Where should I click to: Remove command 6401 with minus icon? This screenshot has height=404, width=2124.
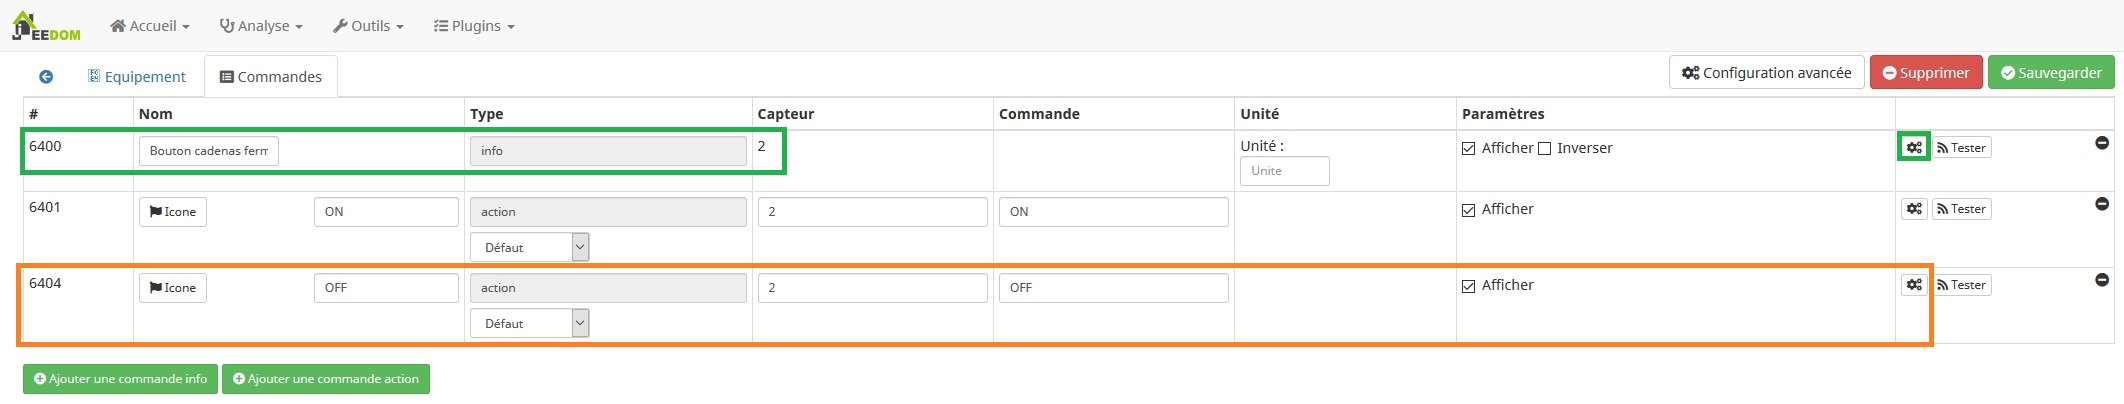point(2101,204)
